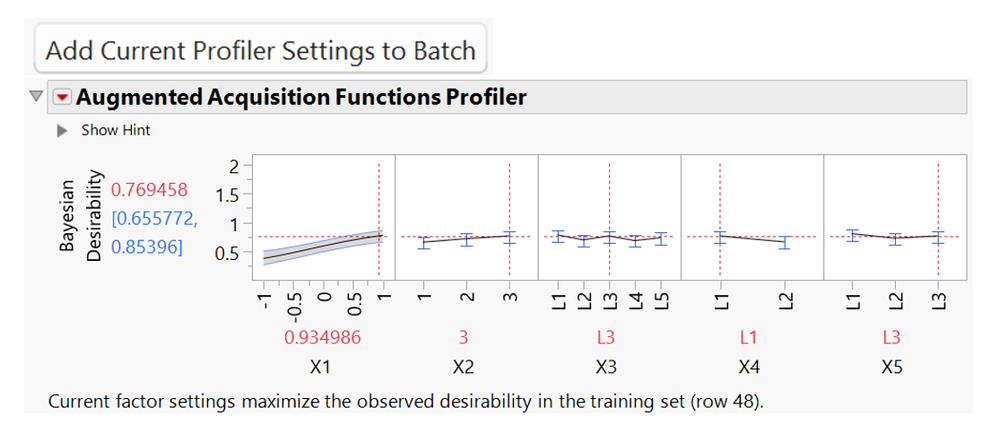Expand the Show Hint section
Viewport: 999px width, 433px height.
pyautogui.click(x=63, y=130)
